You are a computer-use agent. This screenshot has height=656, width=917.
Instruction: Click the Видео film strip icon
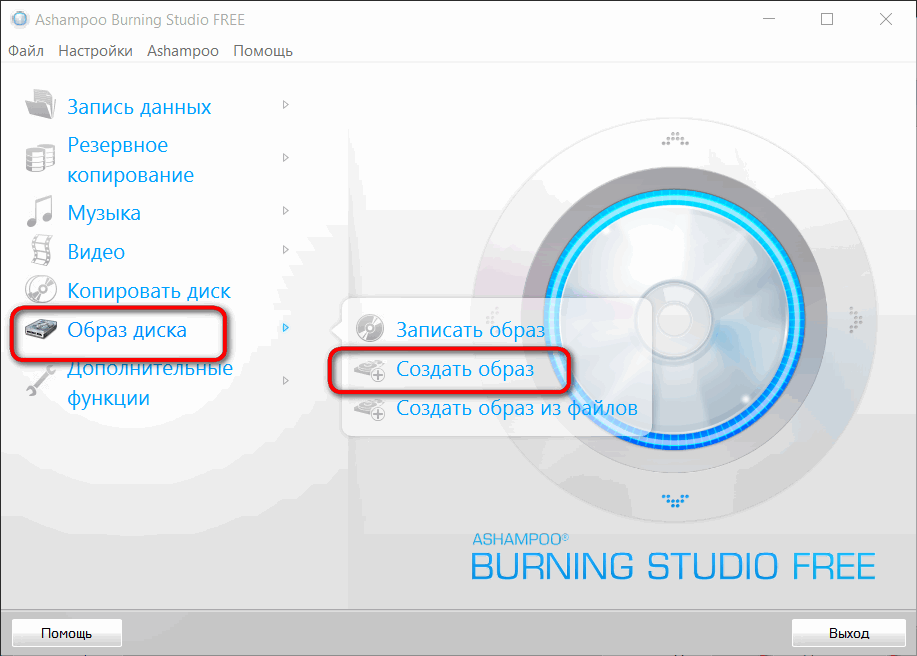coord(42,251)
